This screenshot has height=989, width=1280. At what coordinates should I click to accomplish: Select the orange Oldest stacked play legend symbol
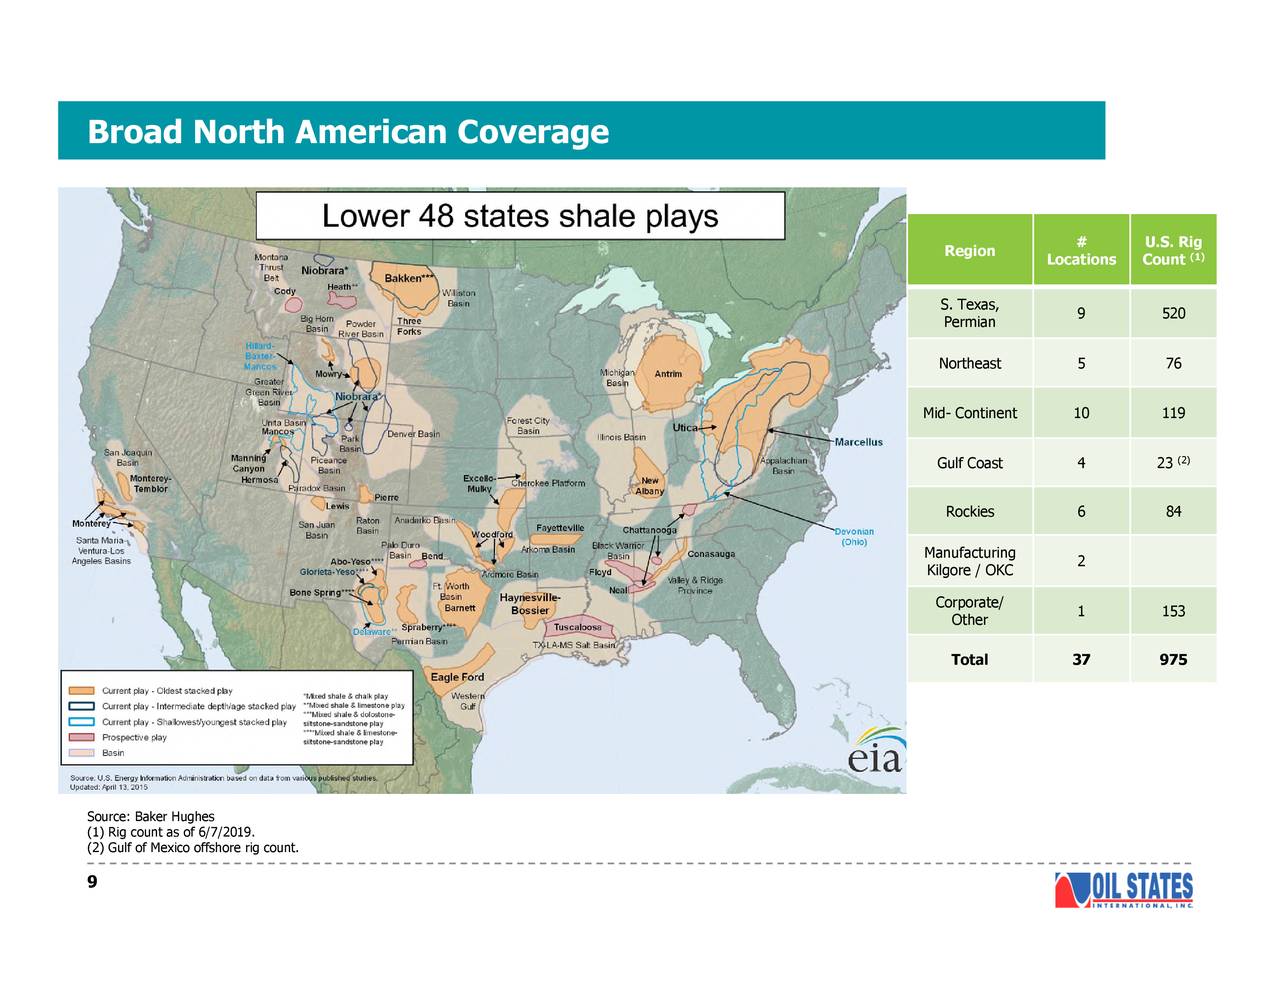pos(80,690)
